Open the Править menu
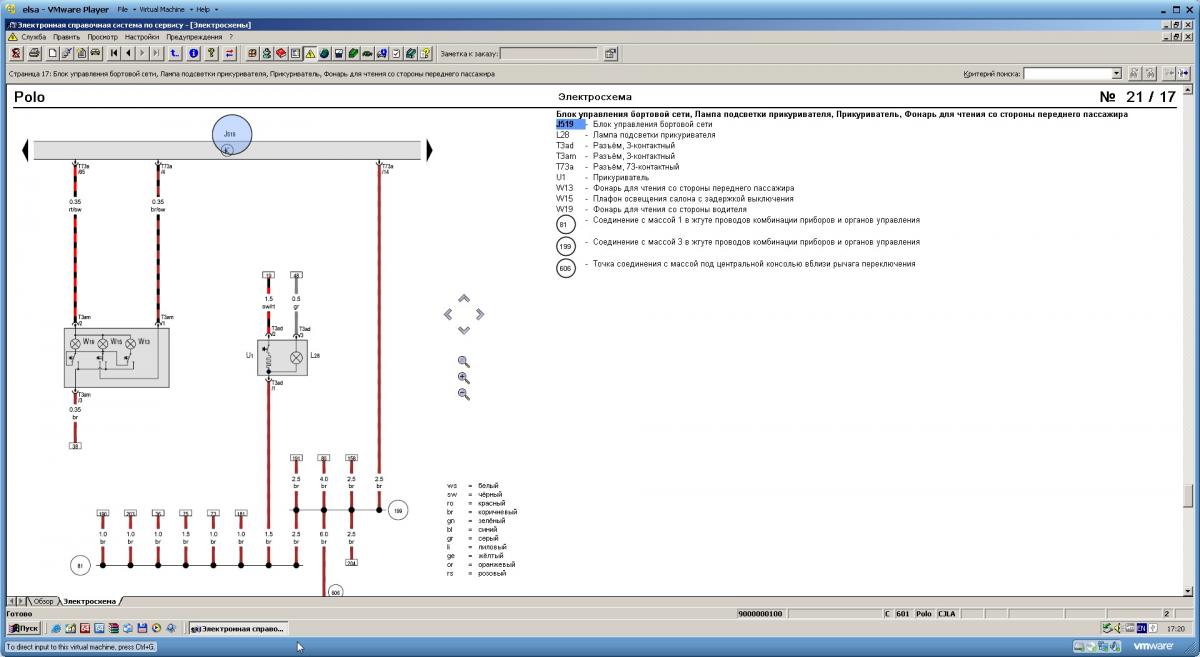The width and height of the screenshot is (1200, 657). pos(67,36)
